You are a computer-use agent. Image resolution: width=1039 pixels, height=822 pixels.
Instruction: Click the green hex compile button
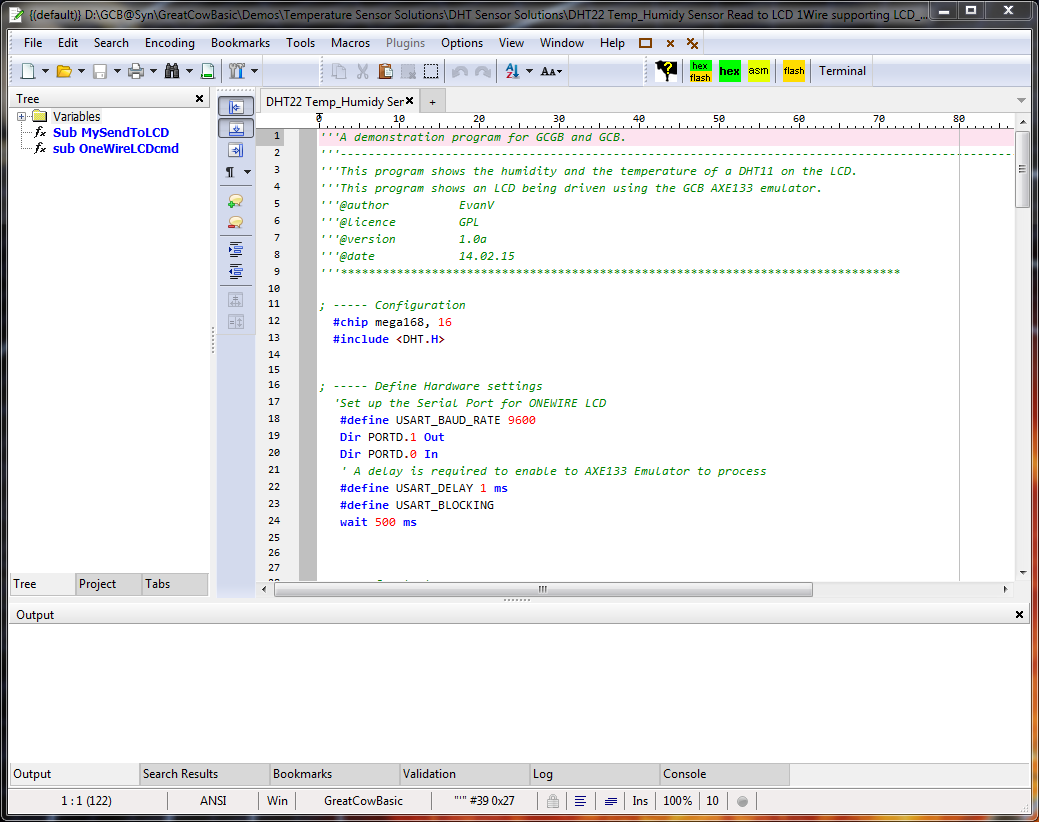(729, 71)
